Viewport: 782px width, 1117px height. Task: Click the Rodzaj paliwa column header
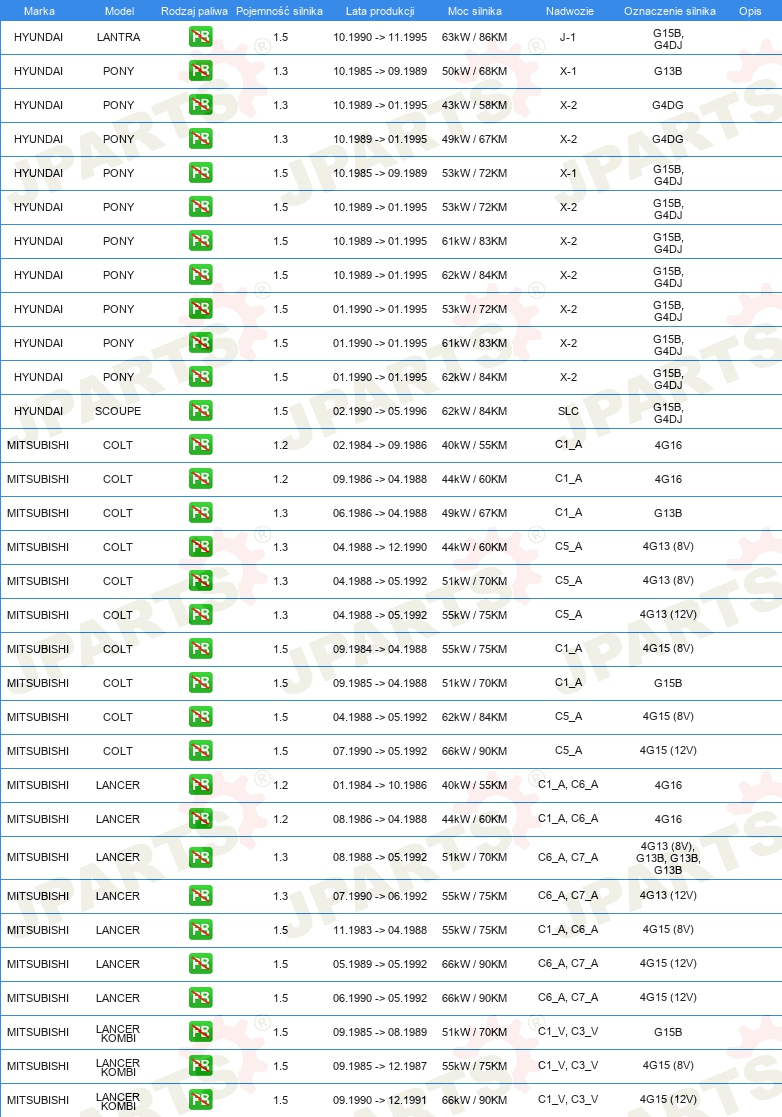(x=194, y=11)
